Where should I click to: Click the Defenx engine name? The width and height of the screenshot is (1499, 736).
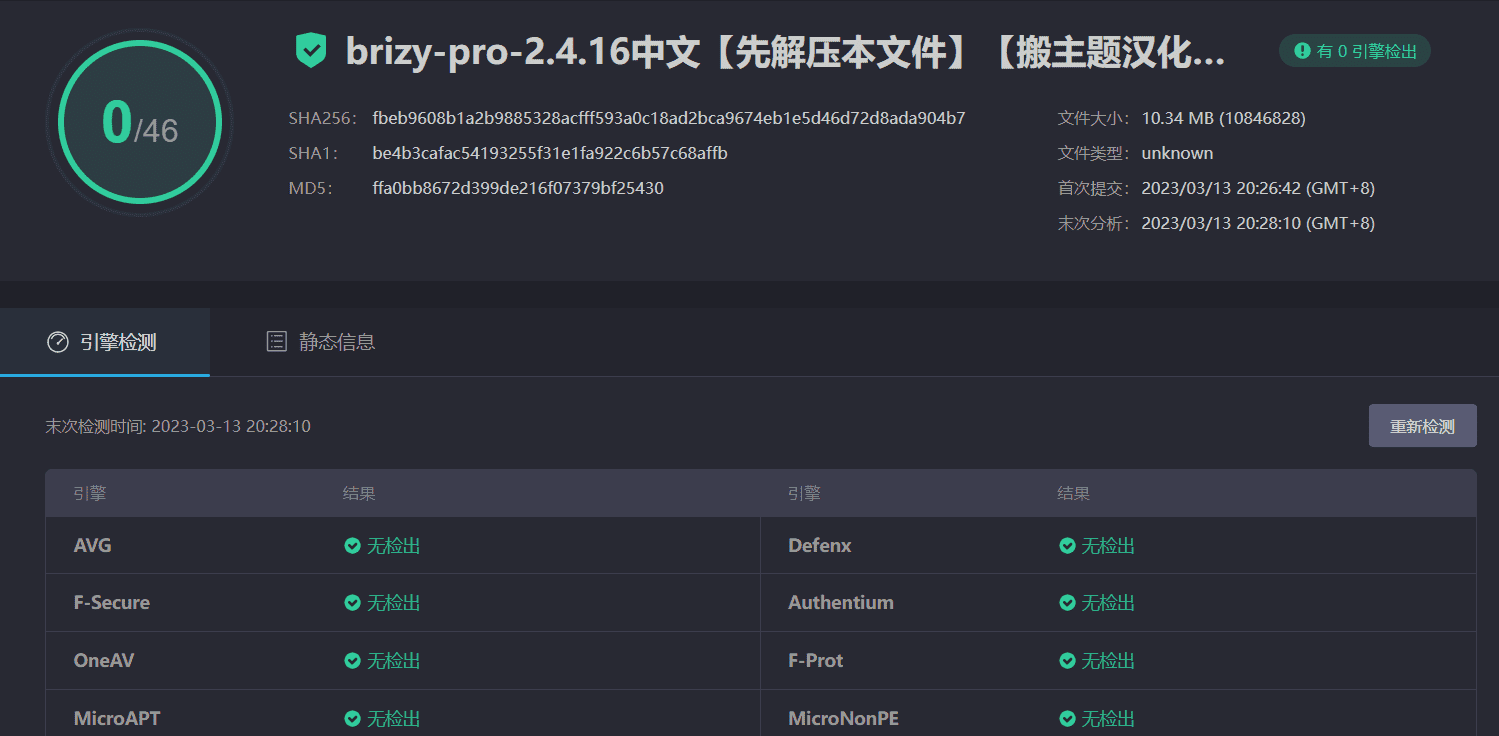click(x=820, y=546)
